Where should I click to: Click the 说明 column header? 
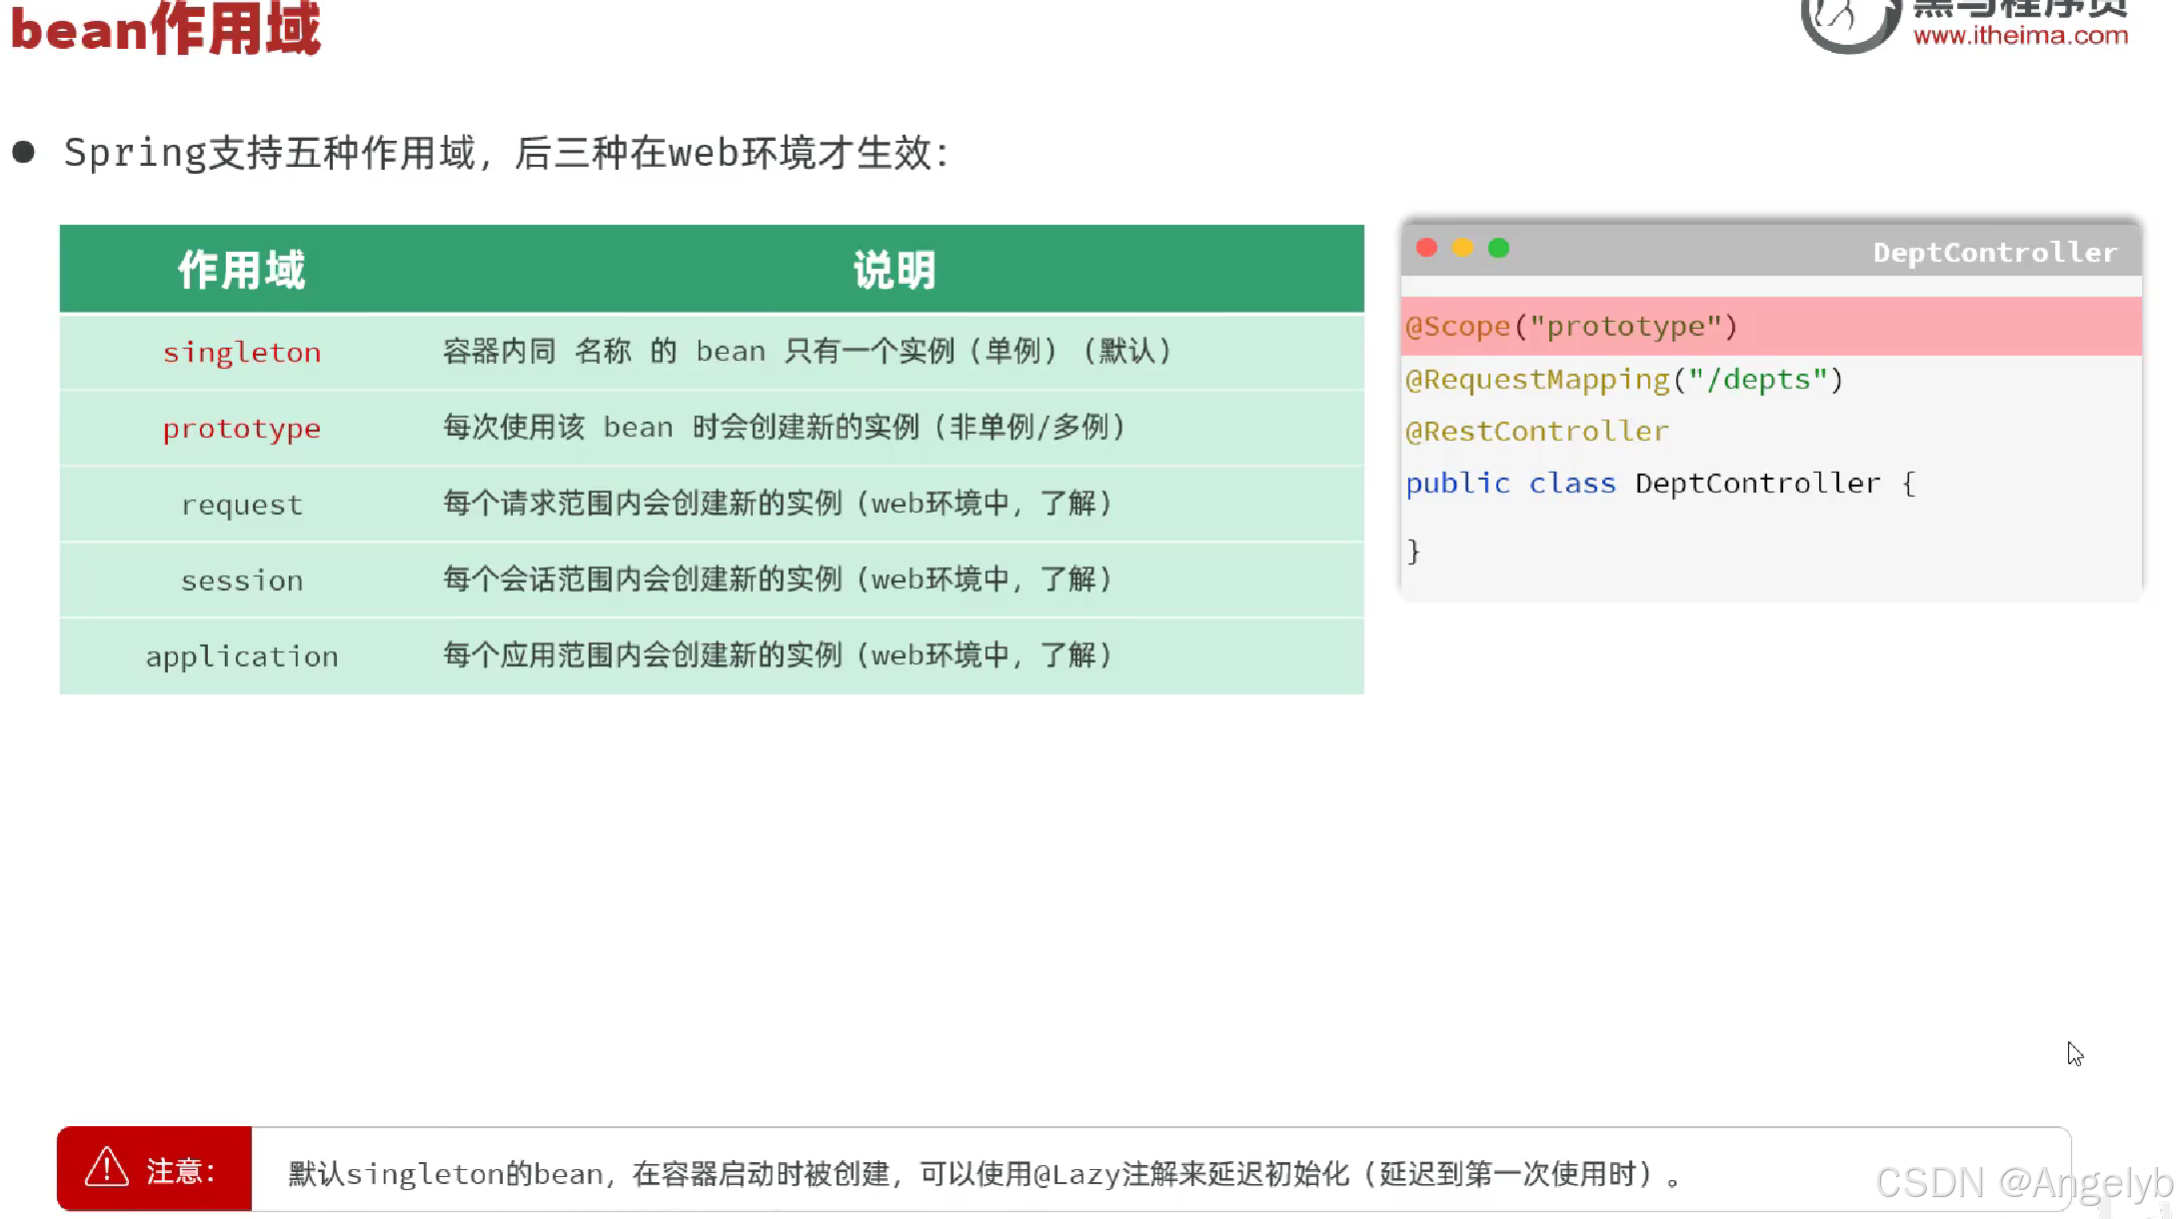pos(894,270)
